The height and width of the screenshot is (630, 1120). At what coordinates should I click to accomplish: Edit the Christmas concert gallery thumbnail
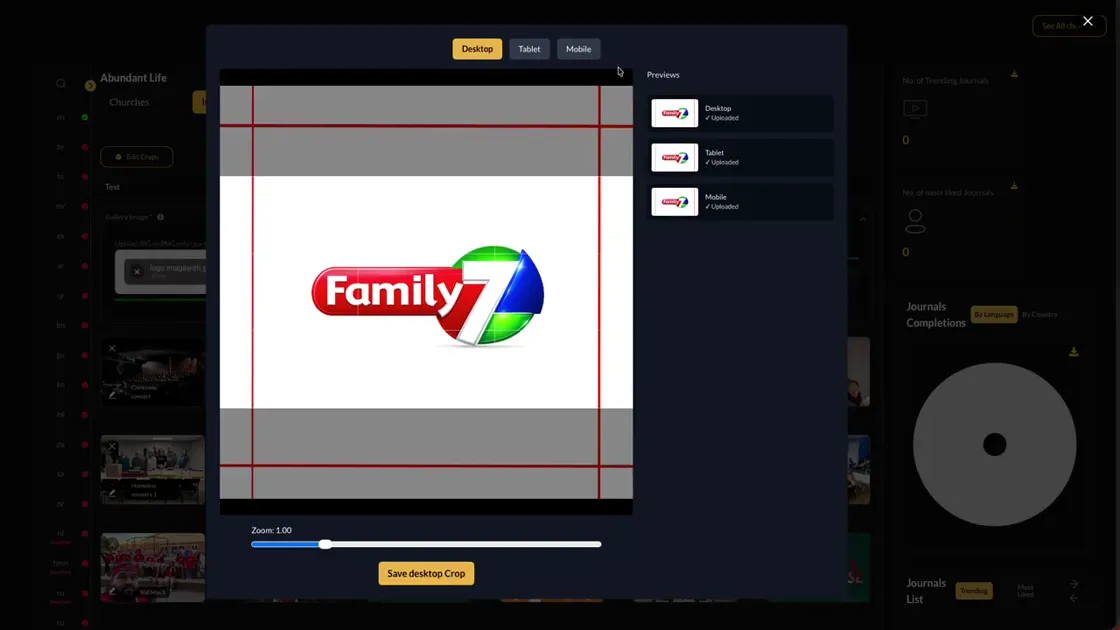[112, 394]
